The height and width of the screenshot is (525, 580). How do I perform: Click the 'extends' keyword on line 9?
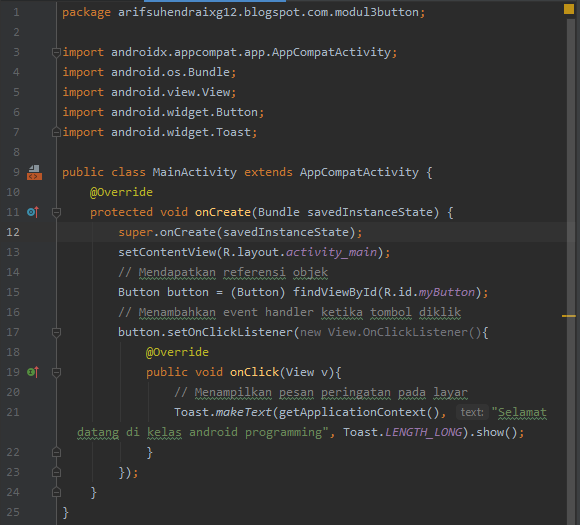pos(268,172)
